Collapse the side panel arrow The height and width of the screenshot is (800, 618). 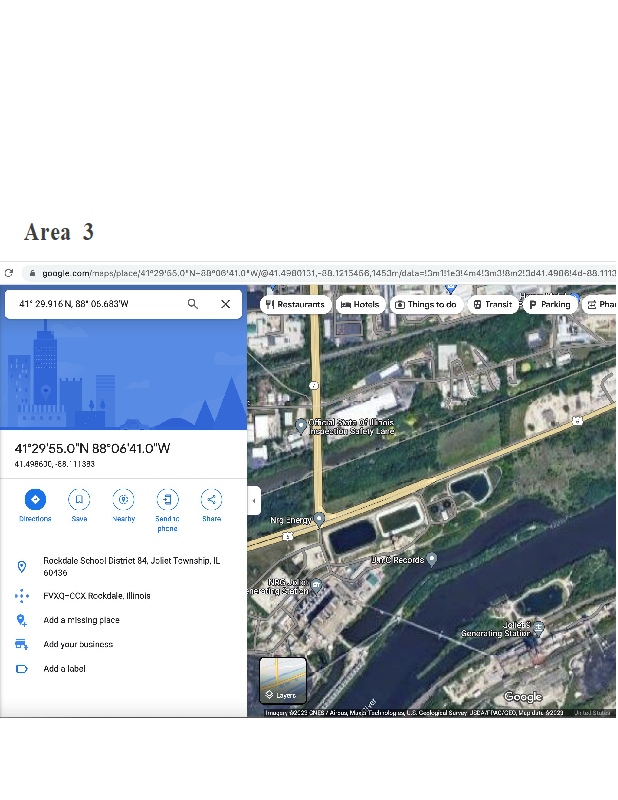coord(254,500)
